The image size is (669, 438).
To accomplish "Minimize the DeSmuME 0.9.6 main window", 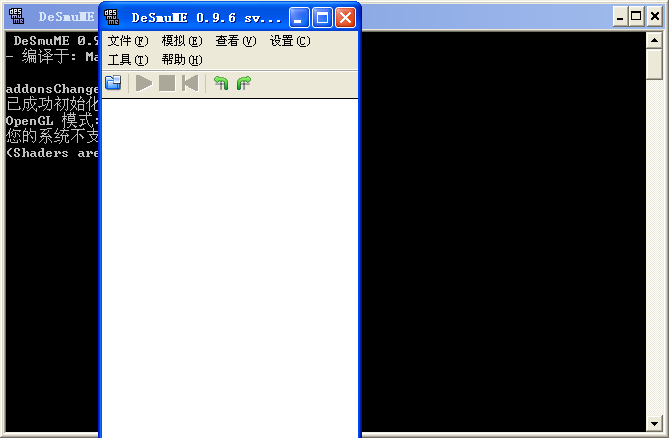I will click(x=299, y=18).
